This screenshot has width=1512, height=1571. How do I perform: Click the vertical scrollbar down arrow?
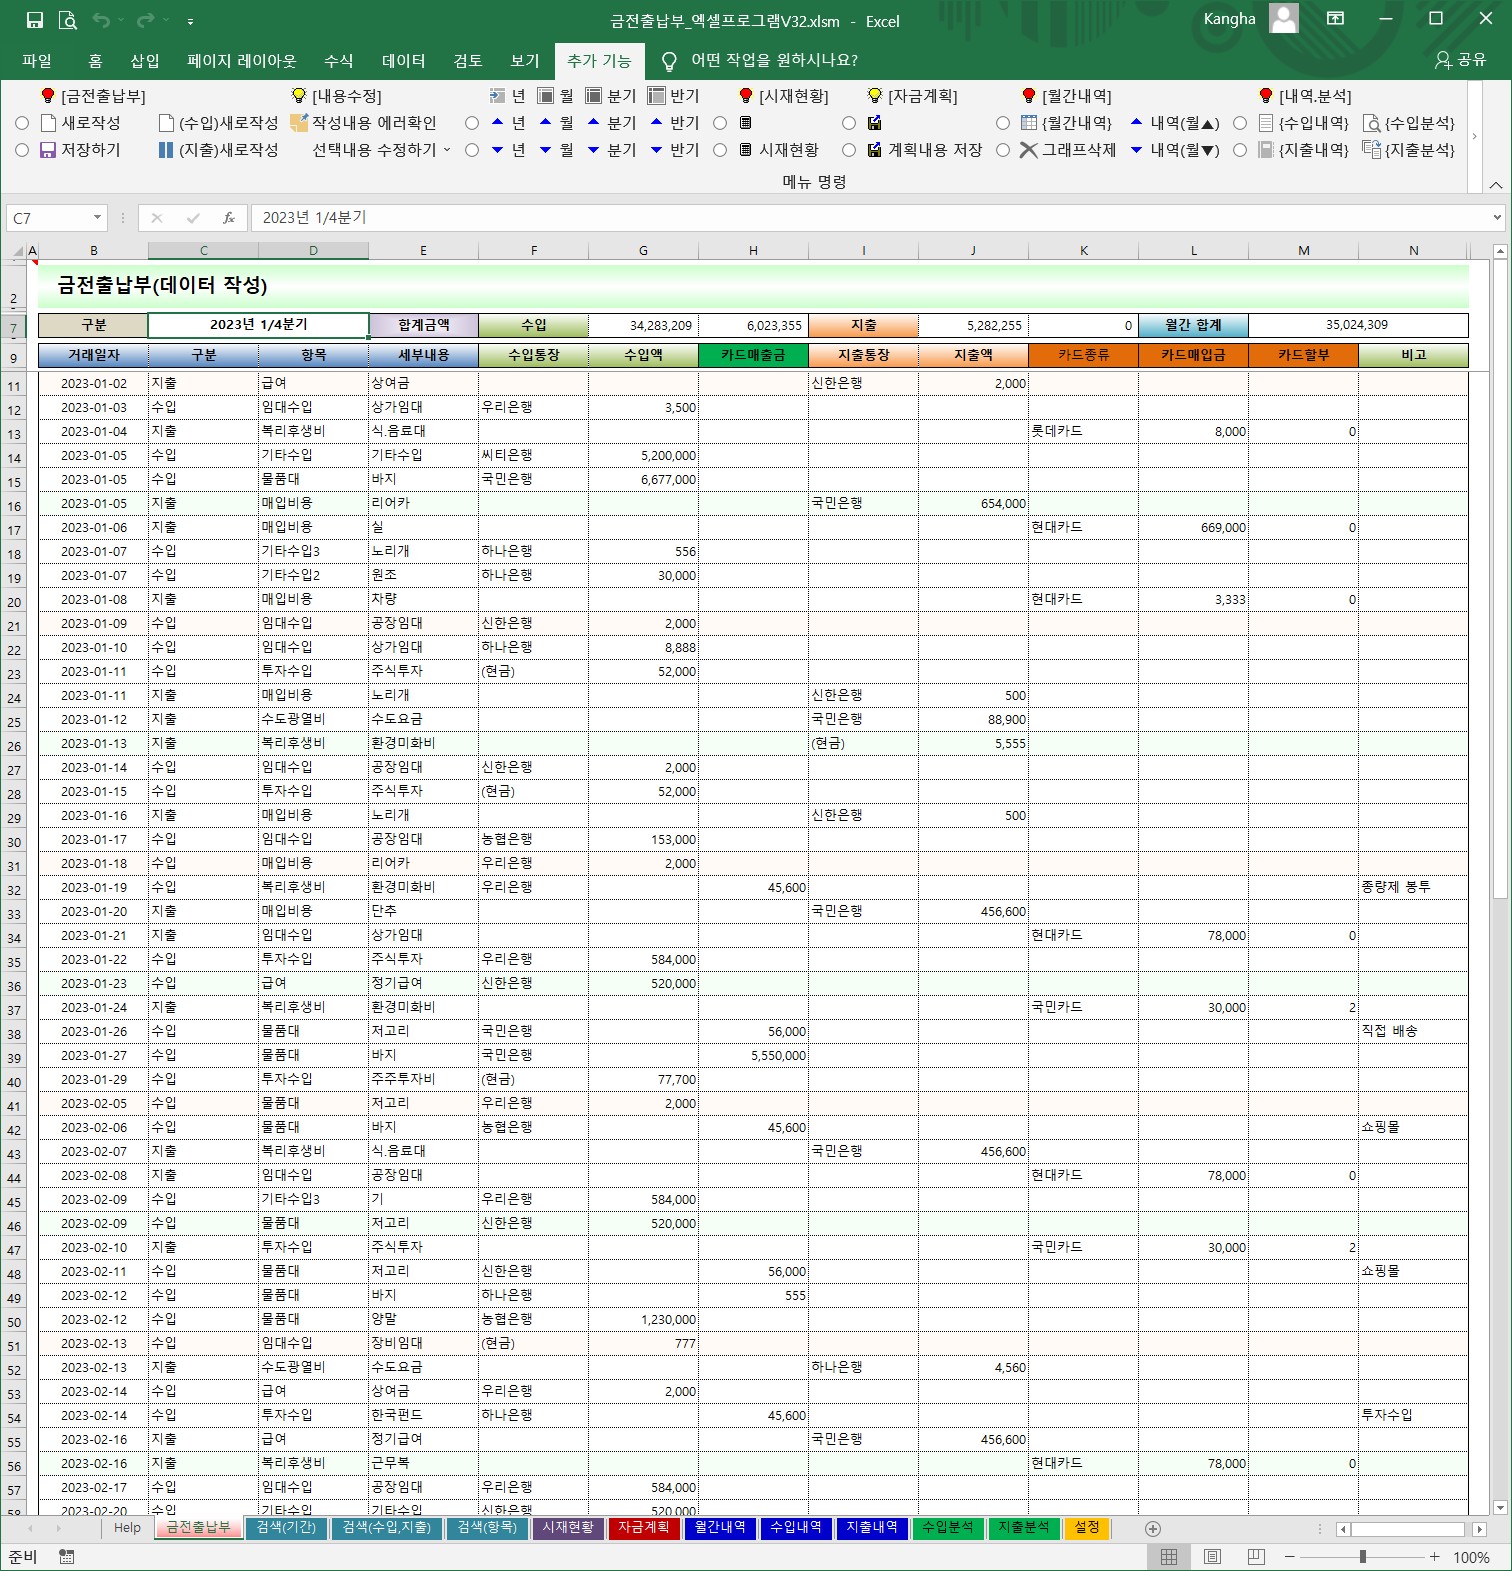point(1499,1507)
